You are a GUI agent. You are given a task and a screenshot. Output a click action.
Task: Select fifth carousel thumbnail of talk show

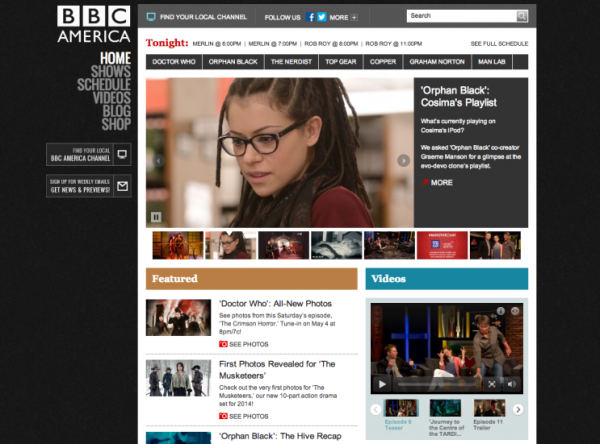[x=390, y=245]
